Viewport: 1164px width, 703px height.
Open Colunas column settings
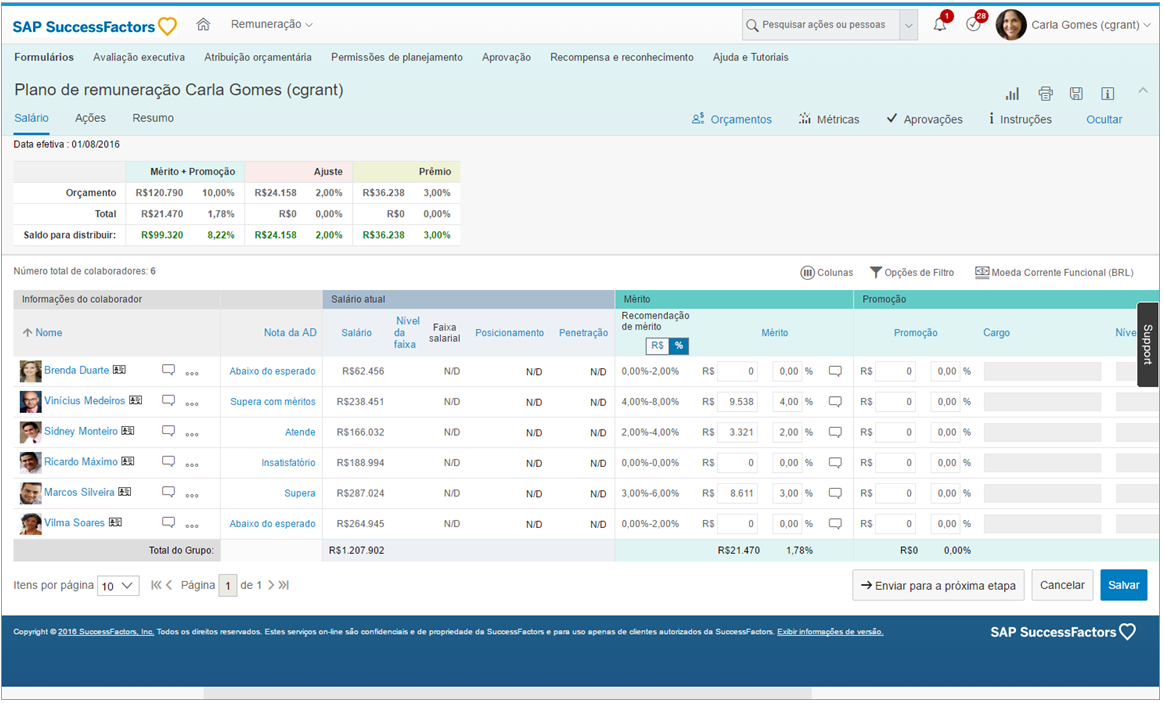point(826,272)
